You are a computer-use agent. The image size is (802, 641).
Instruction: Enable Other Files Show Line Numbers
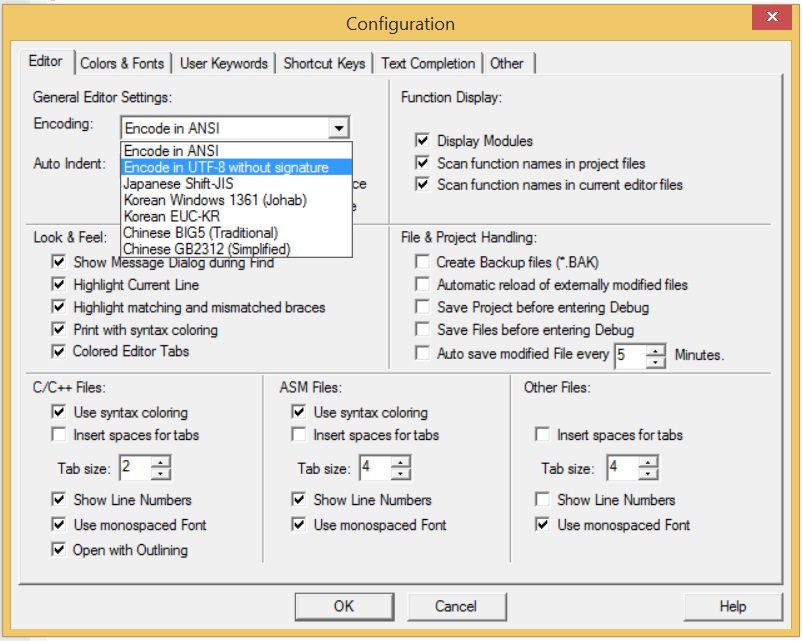click(x=542, y=499)
